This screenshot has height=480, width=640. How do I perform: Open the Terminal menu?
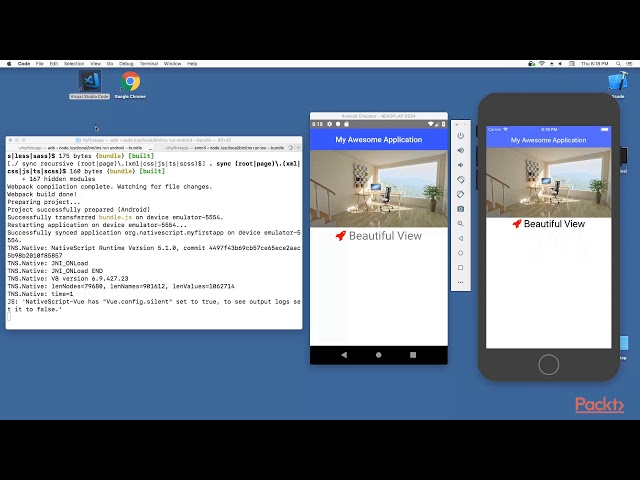pyautogui.click(x=149, y=64)
